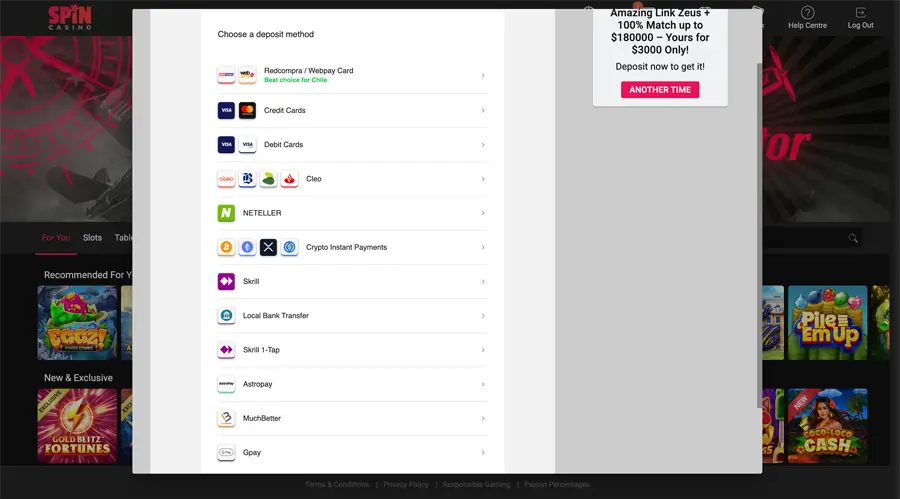Screen dimensions: 900x499
Task: Click the purple Skrill icon
Action: tap(226, 281)
